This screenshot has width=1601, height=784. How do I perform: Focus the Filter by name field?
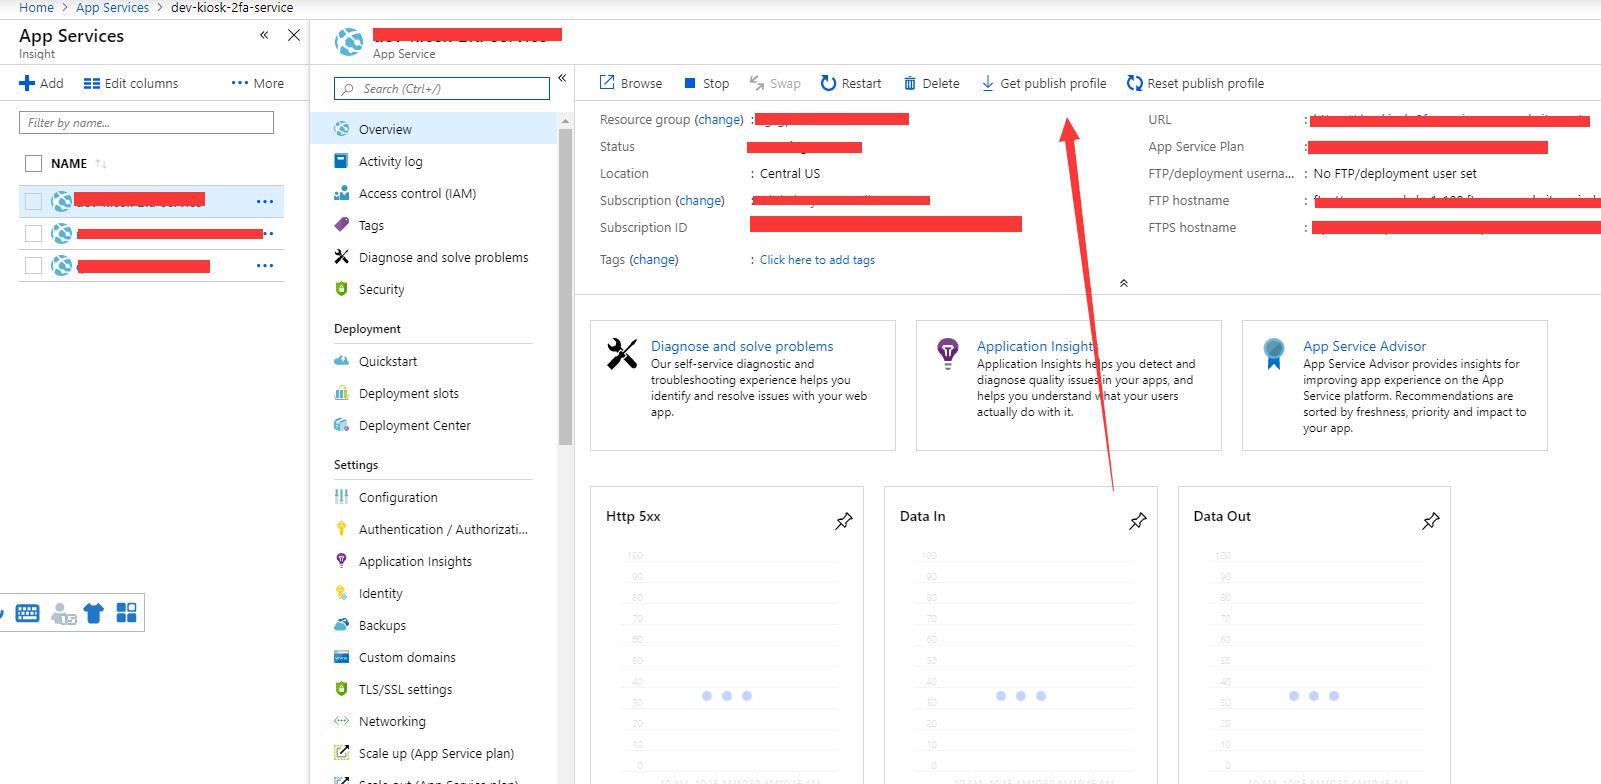click(146, 122)
